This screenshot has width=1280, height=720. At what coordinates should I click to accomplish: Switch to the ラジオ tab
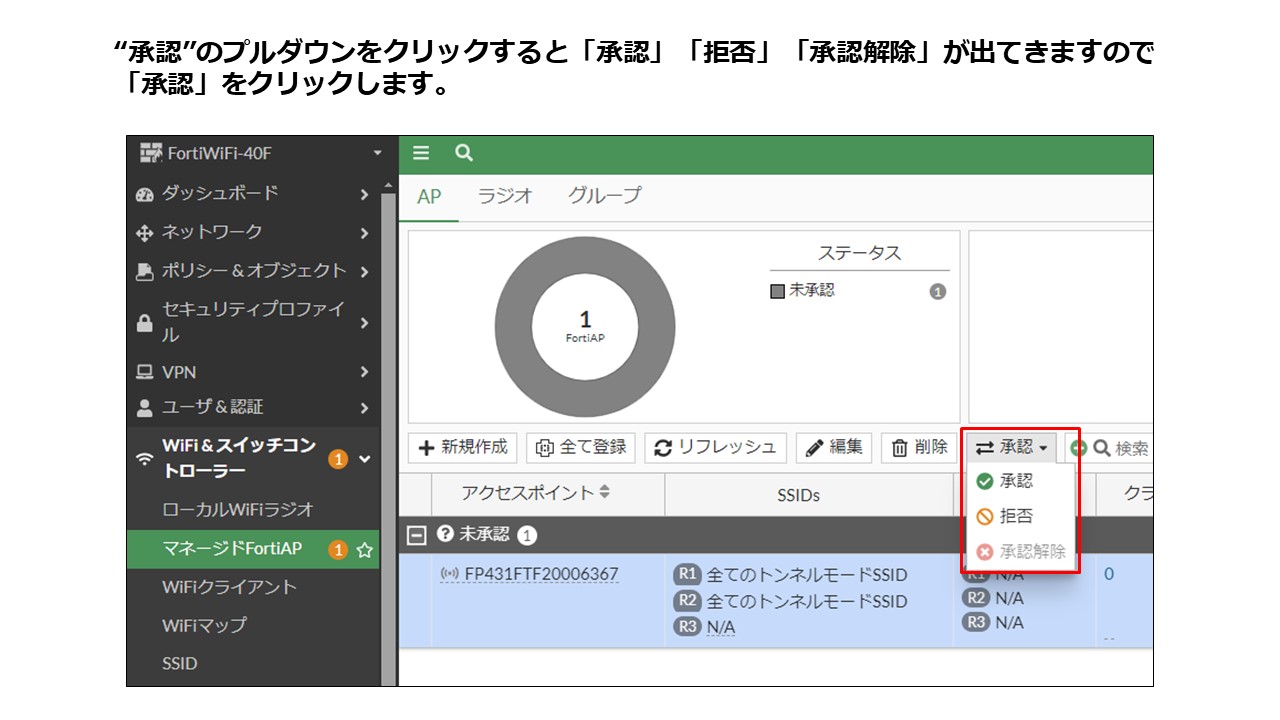point(506,196)
